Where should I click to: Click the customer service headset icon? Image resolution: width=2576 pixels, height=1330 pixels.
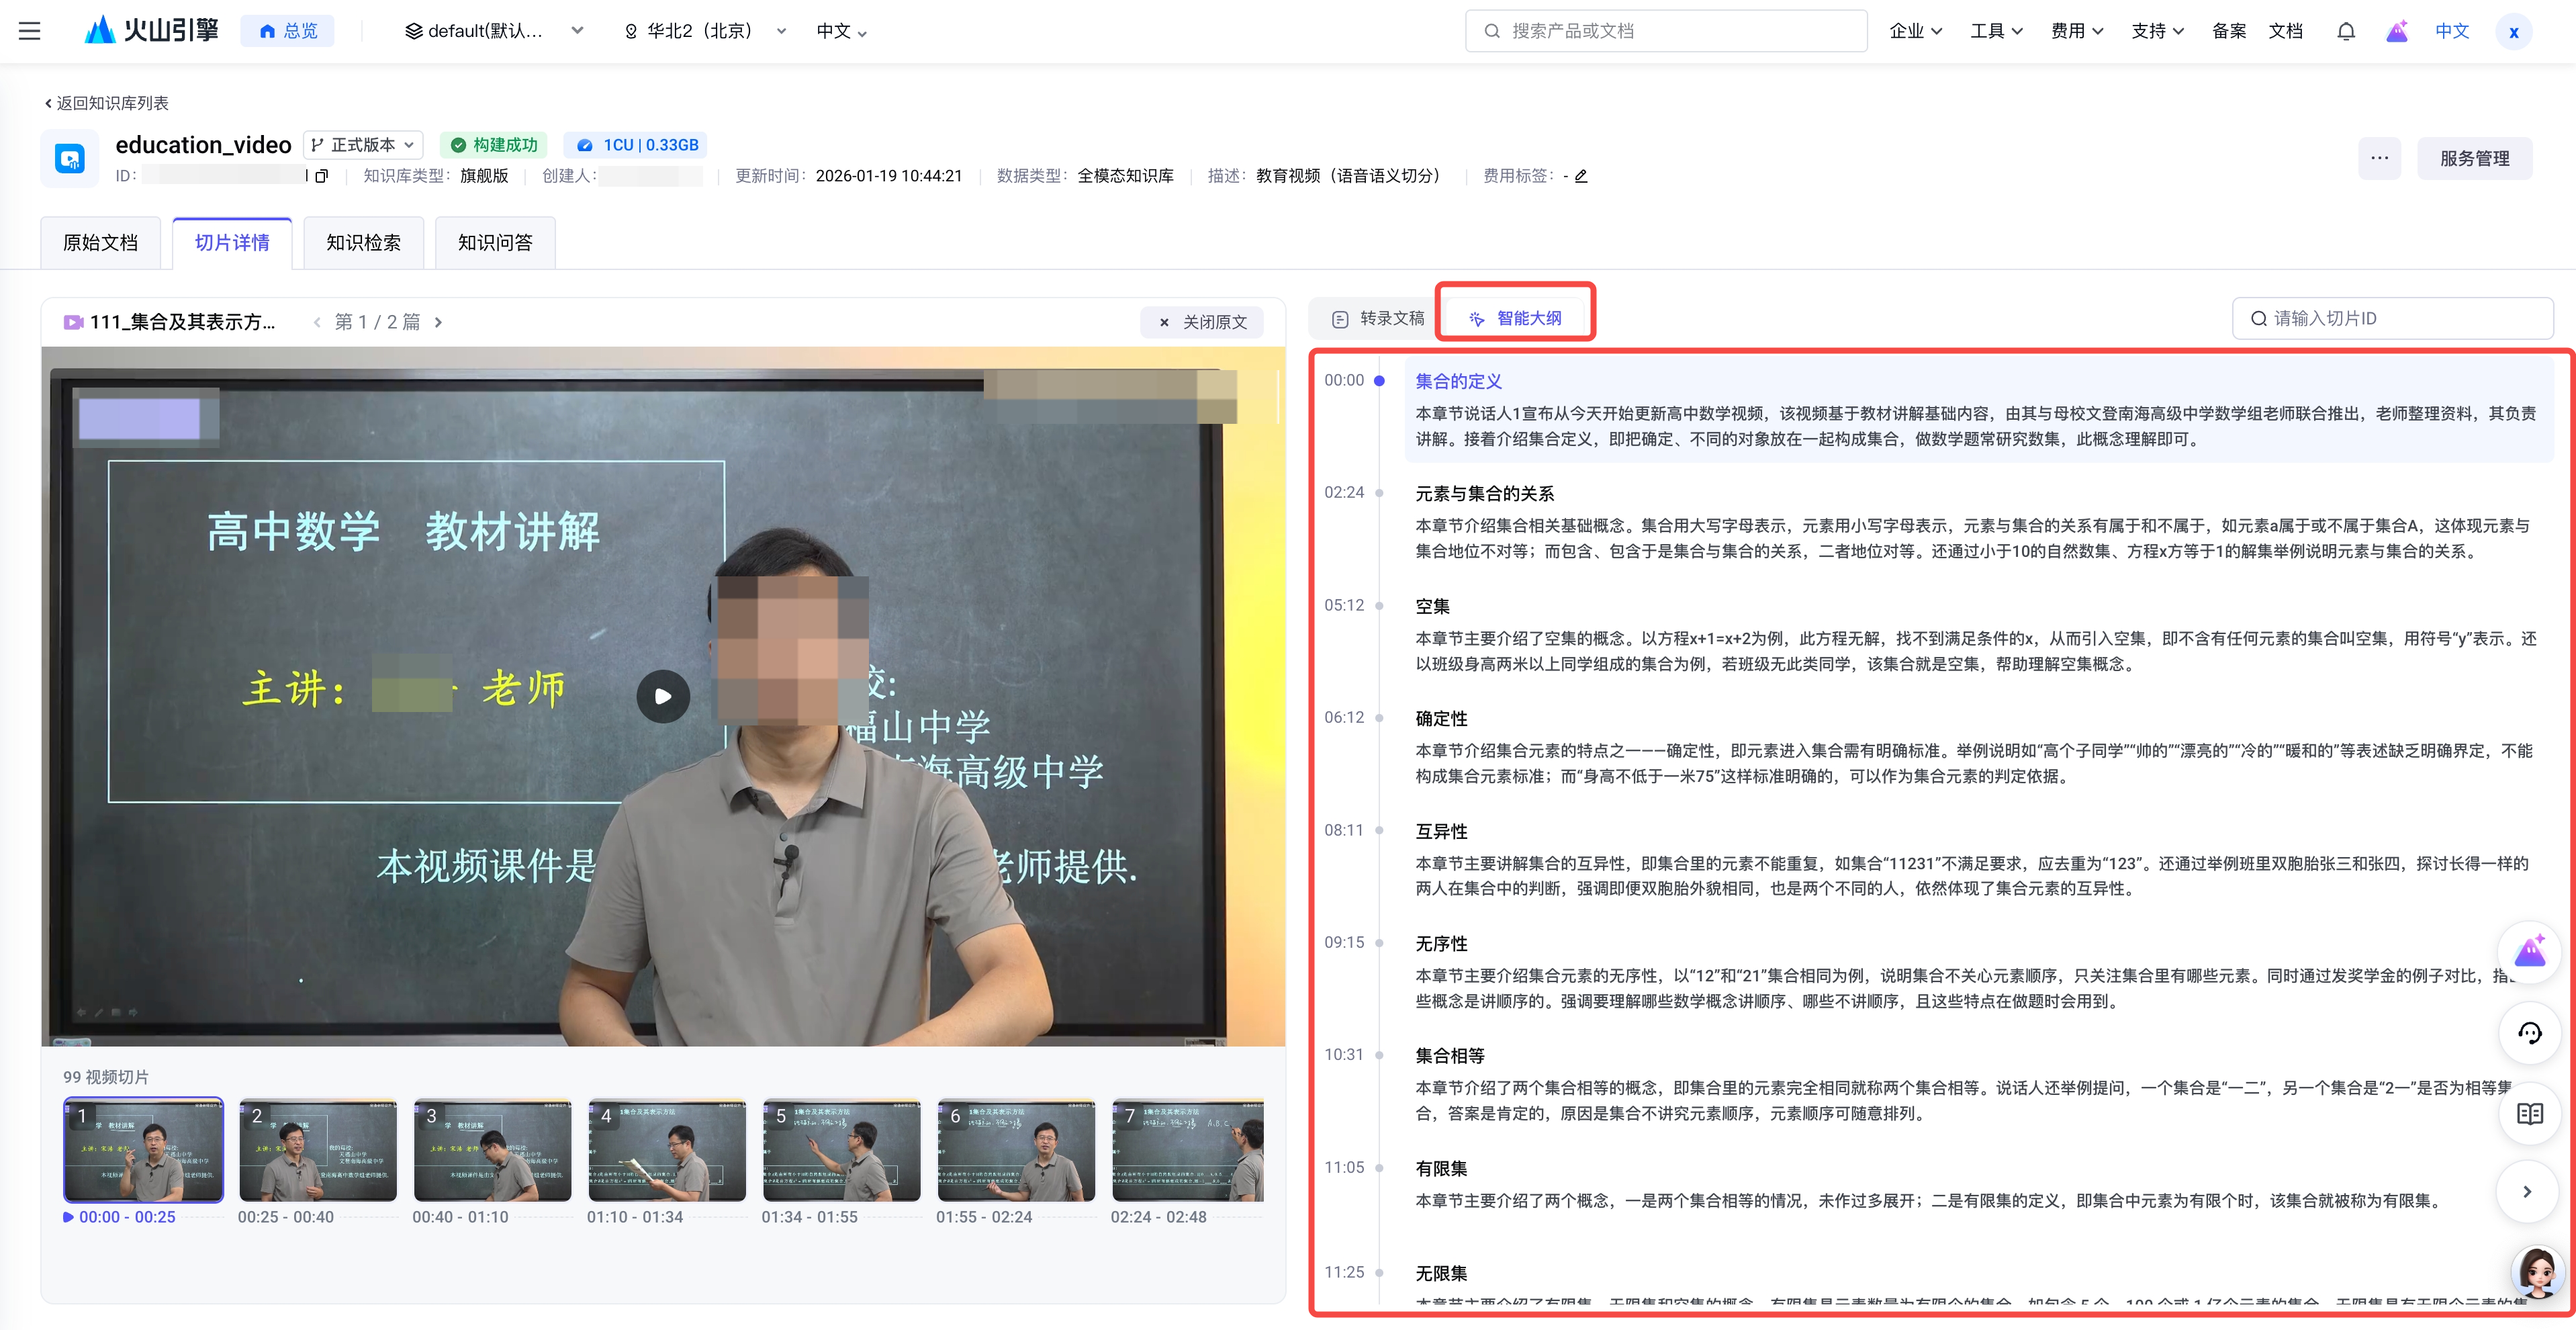coord(2529,1033)
